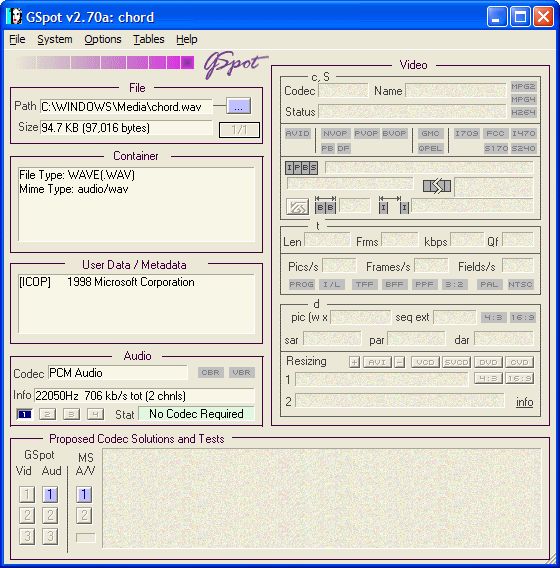This screenshot has width=560, height=568.
Task: Click the H264 indicator
Action: pos(523,112)
